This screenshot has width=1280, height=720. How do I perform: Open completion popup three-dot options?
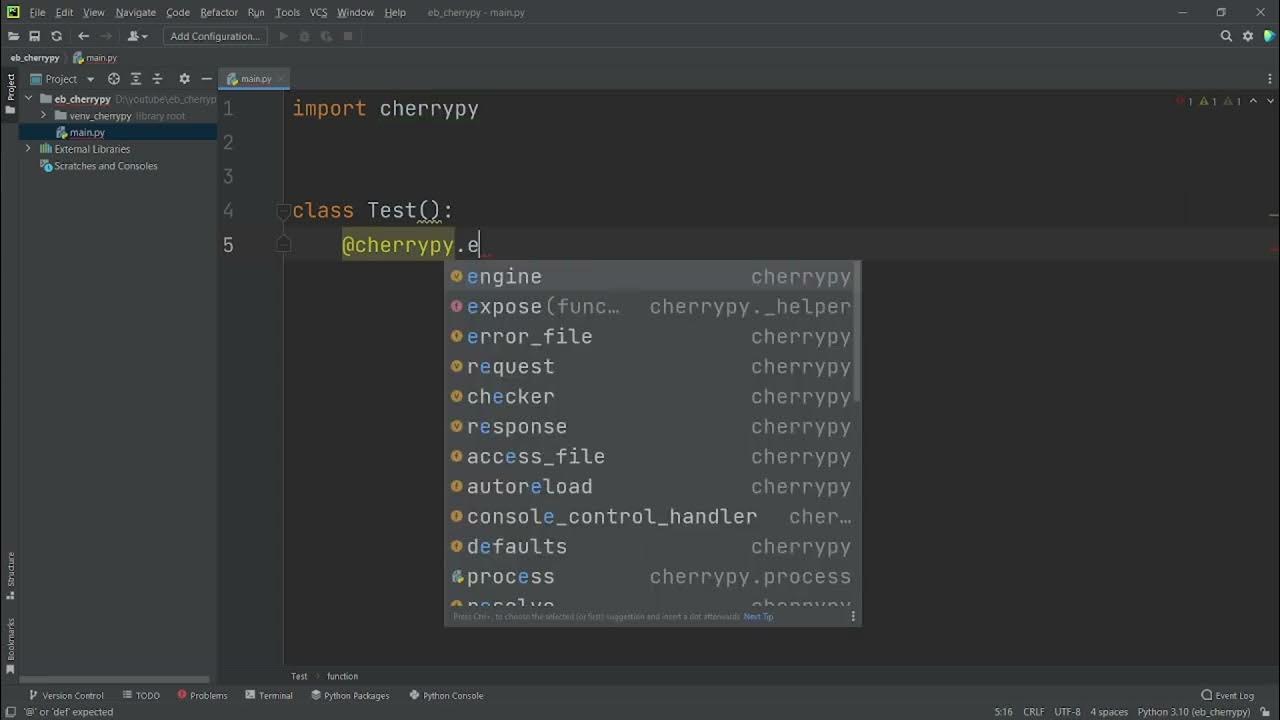point(853,616)
